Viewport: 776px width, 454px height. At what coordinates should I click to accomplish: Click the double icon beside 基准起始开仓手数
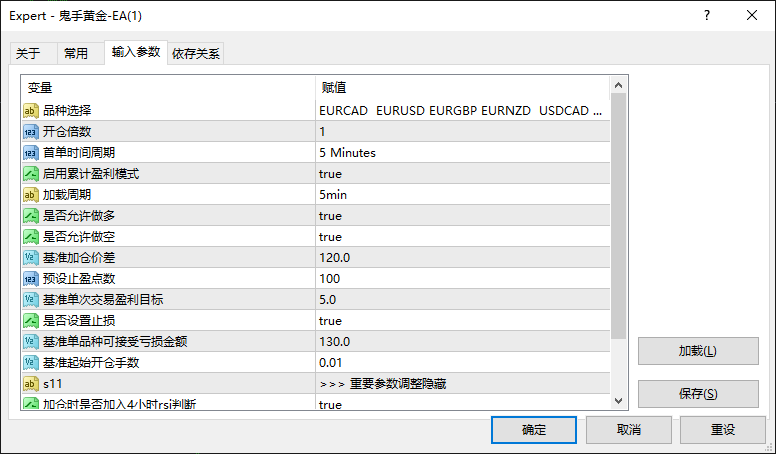click(31, 362)
